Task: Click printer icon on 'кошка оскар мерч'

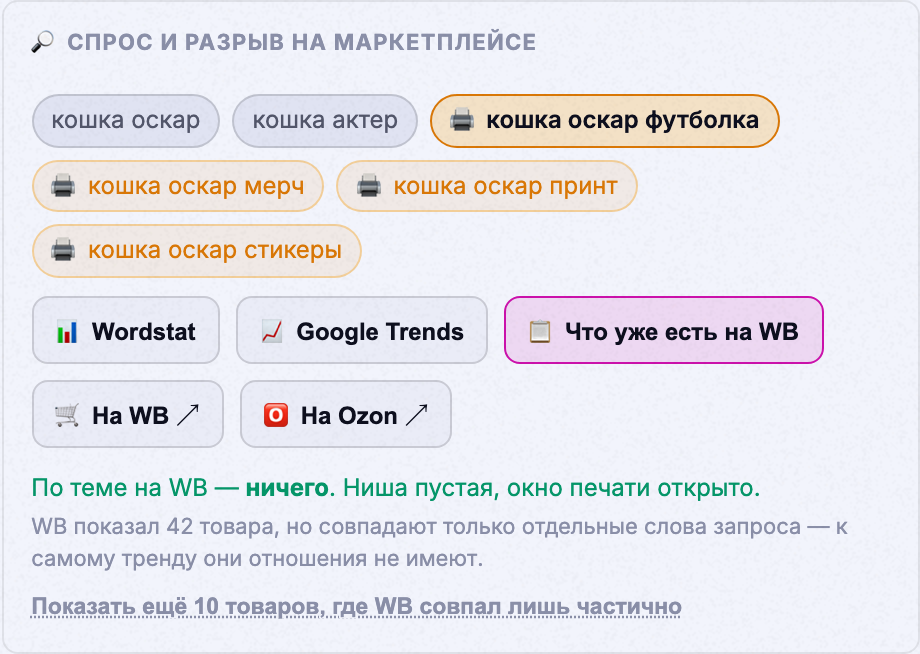Action: [63, 186]
